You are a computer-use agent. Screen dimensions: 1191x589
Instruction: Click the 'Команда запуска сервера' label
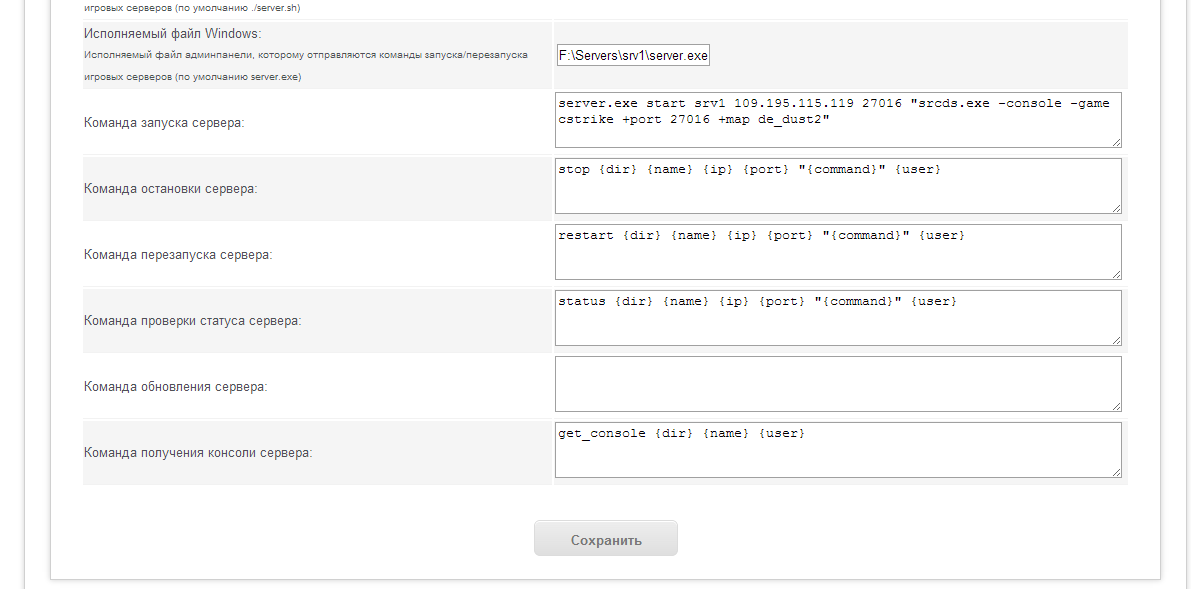point(164,123)
